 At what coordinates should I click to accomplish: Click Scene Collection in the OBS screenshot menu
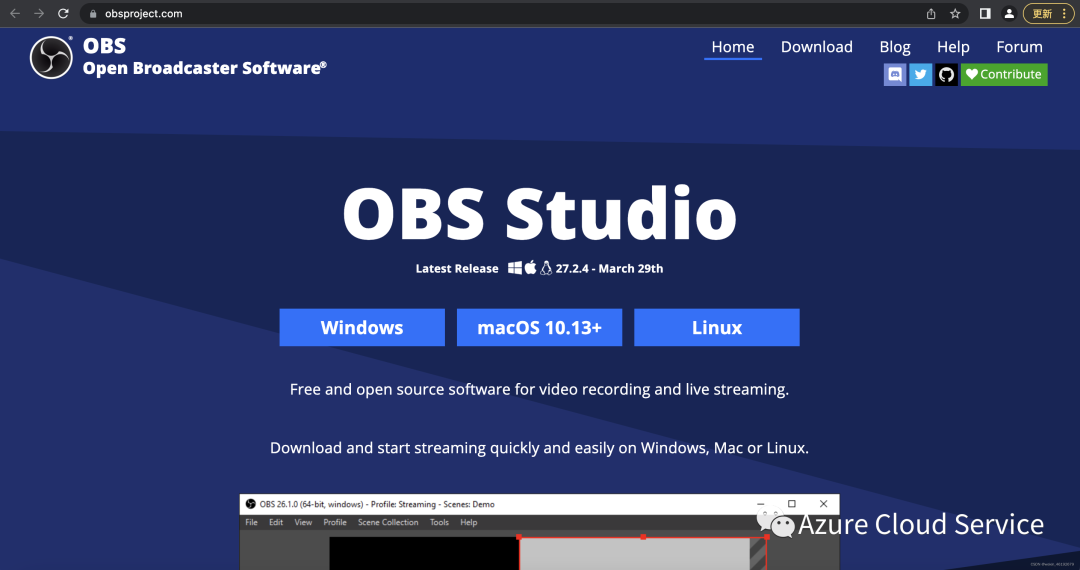coord(388,522)
